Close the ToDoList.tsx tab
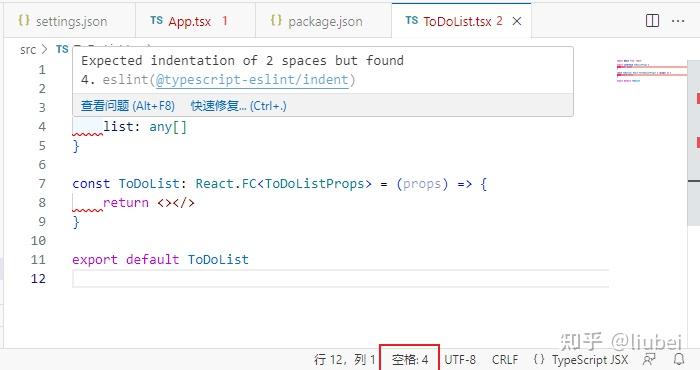The image size is (700, 370). point(517,21)
